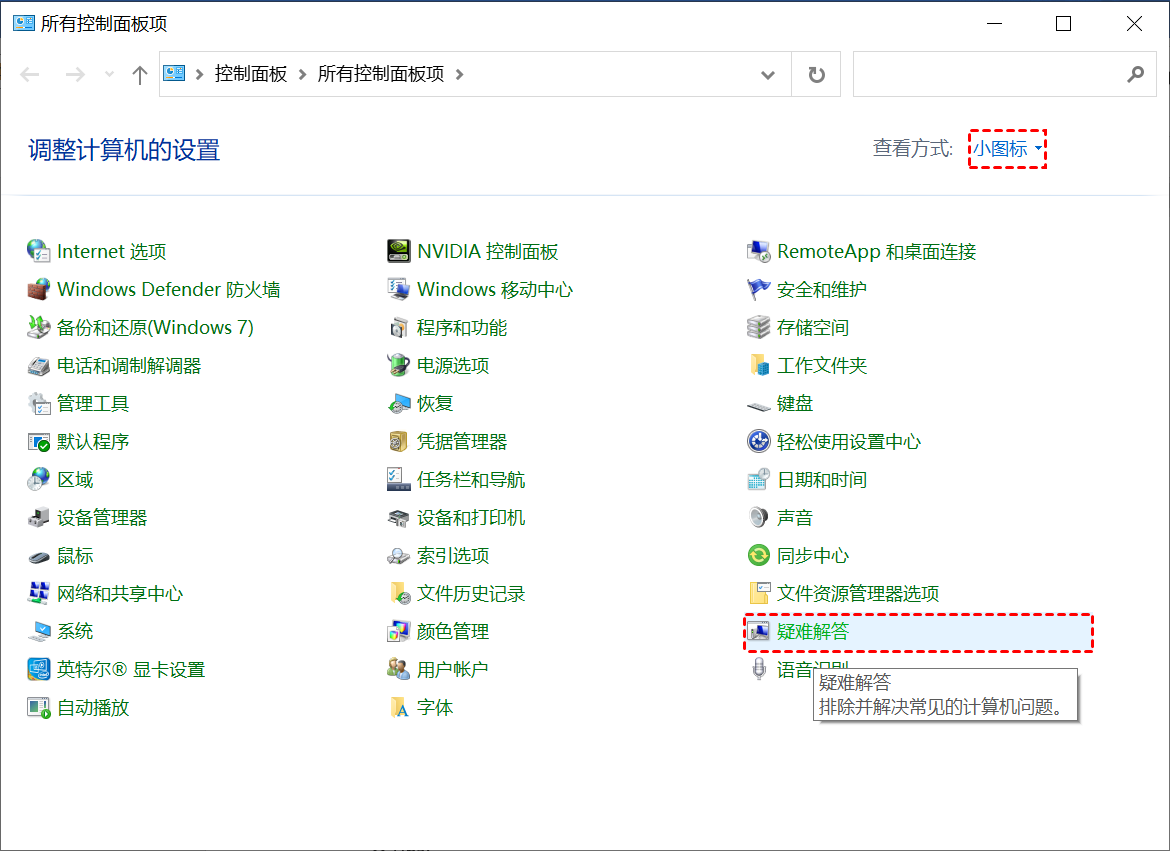Viewport: 1170px width, 851px height.
Task: Open the 电源选项 battery icon
Action: point(398,366)
